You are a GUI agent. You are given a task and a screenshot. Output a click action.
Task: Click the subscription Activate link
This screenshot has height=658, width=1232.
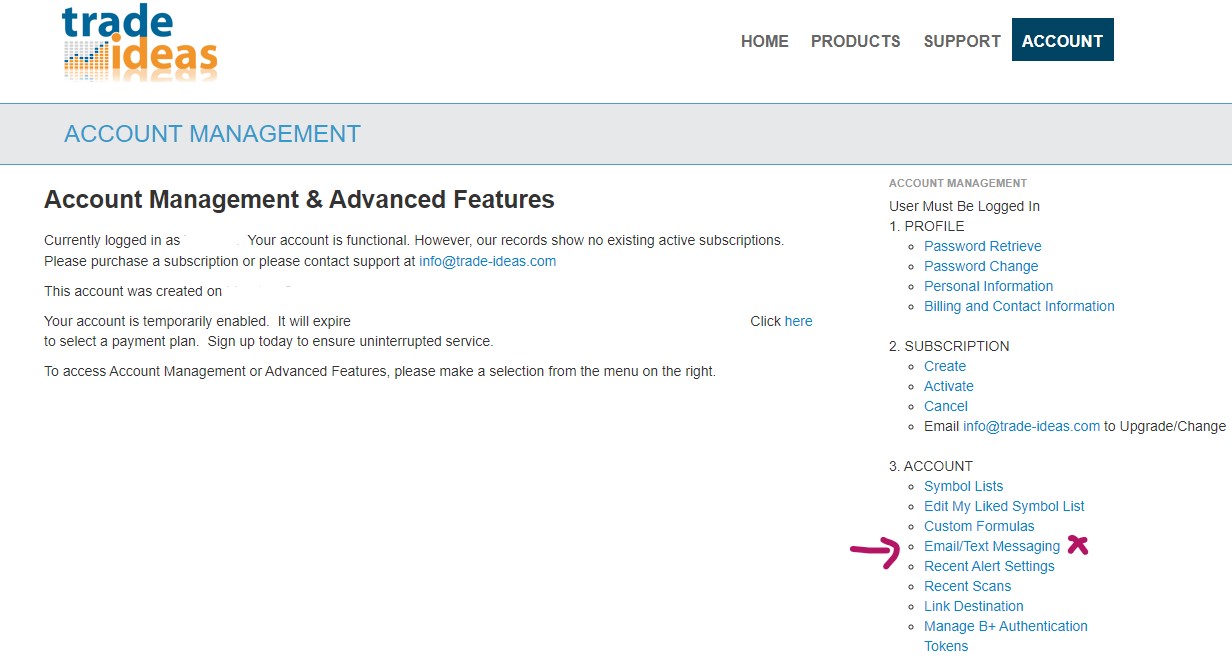949,386
